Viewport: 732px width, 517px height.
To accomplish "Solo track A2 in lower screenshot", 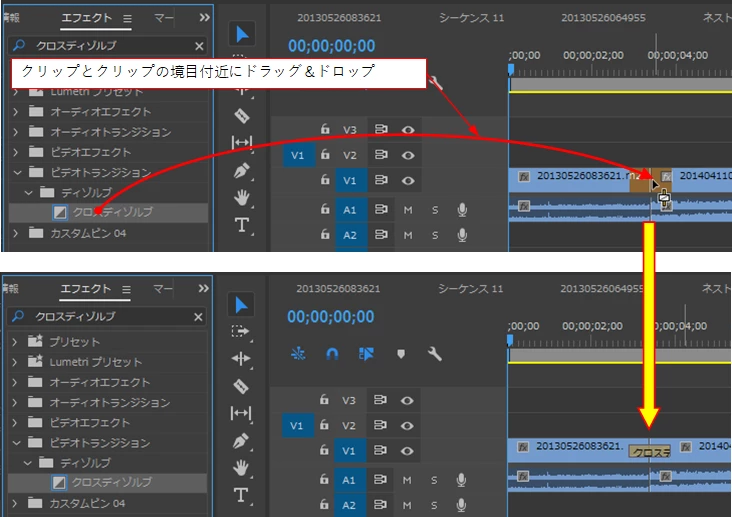I will pos(434,505).
